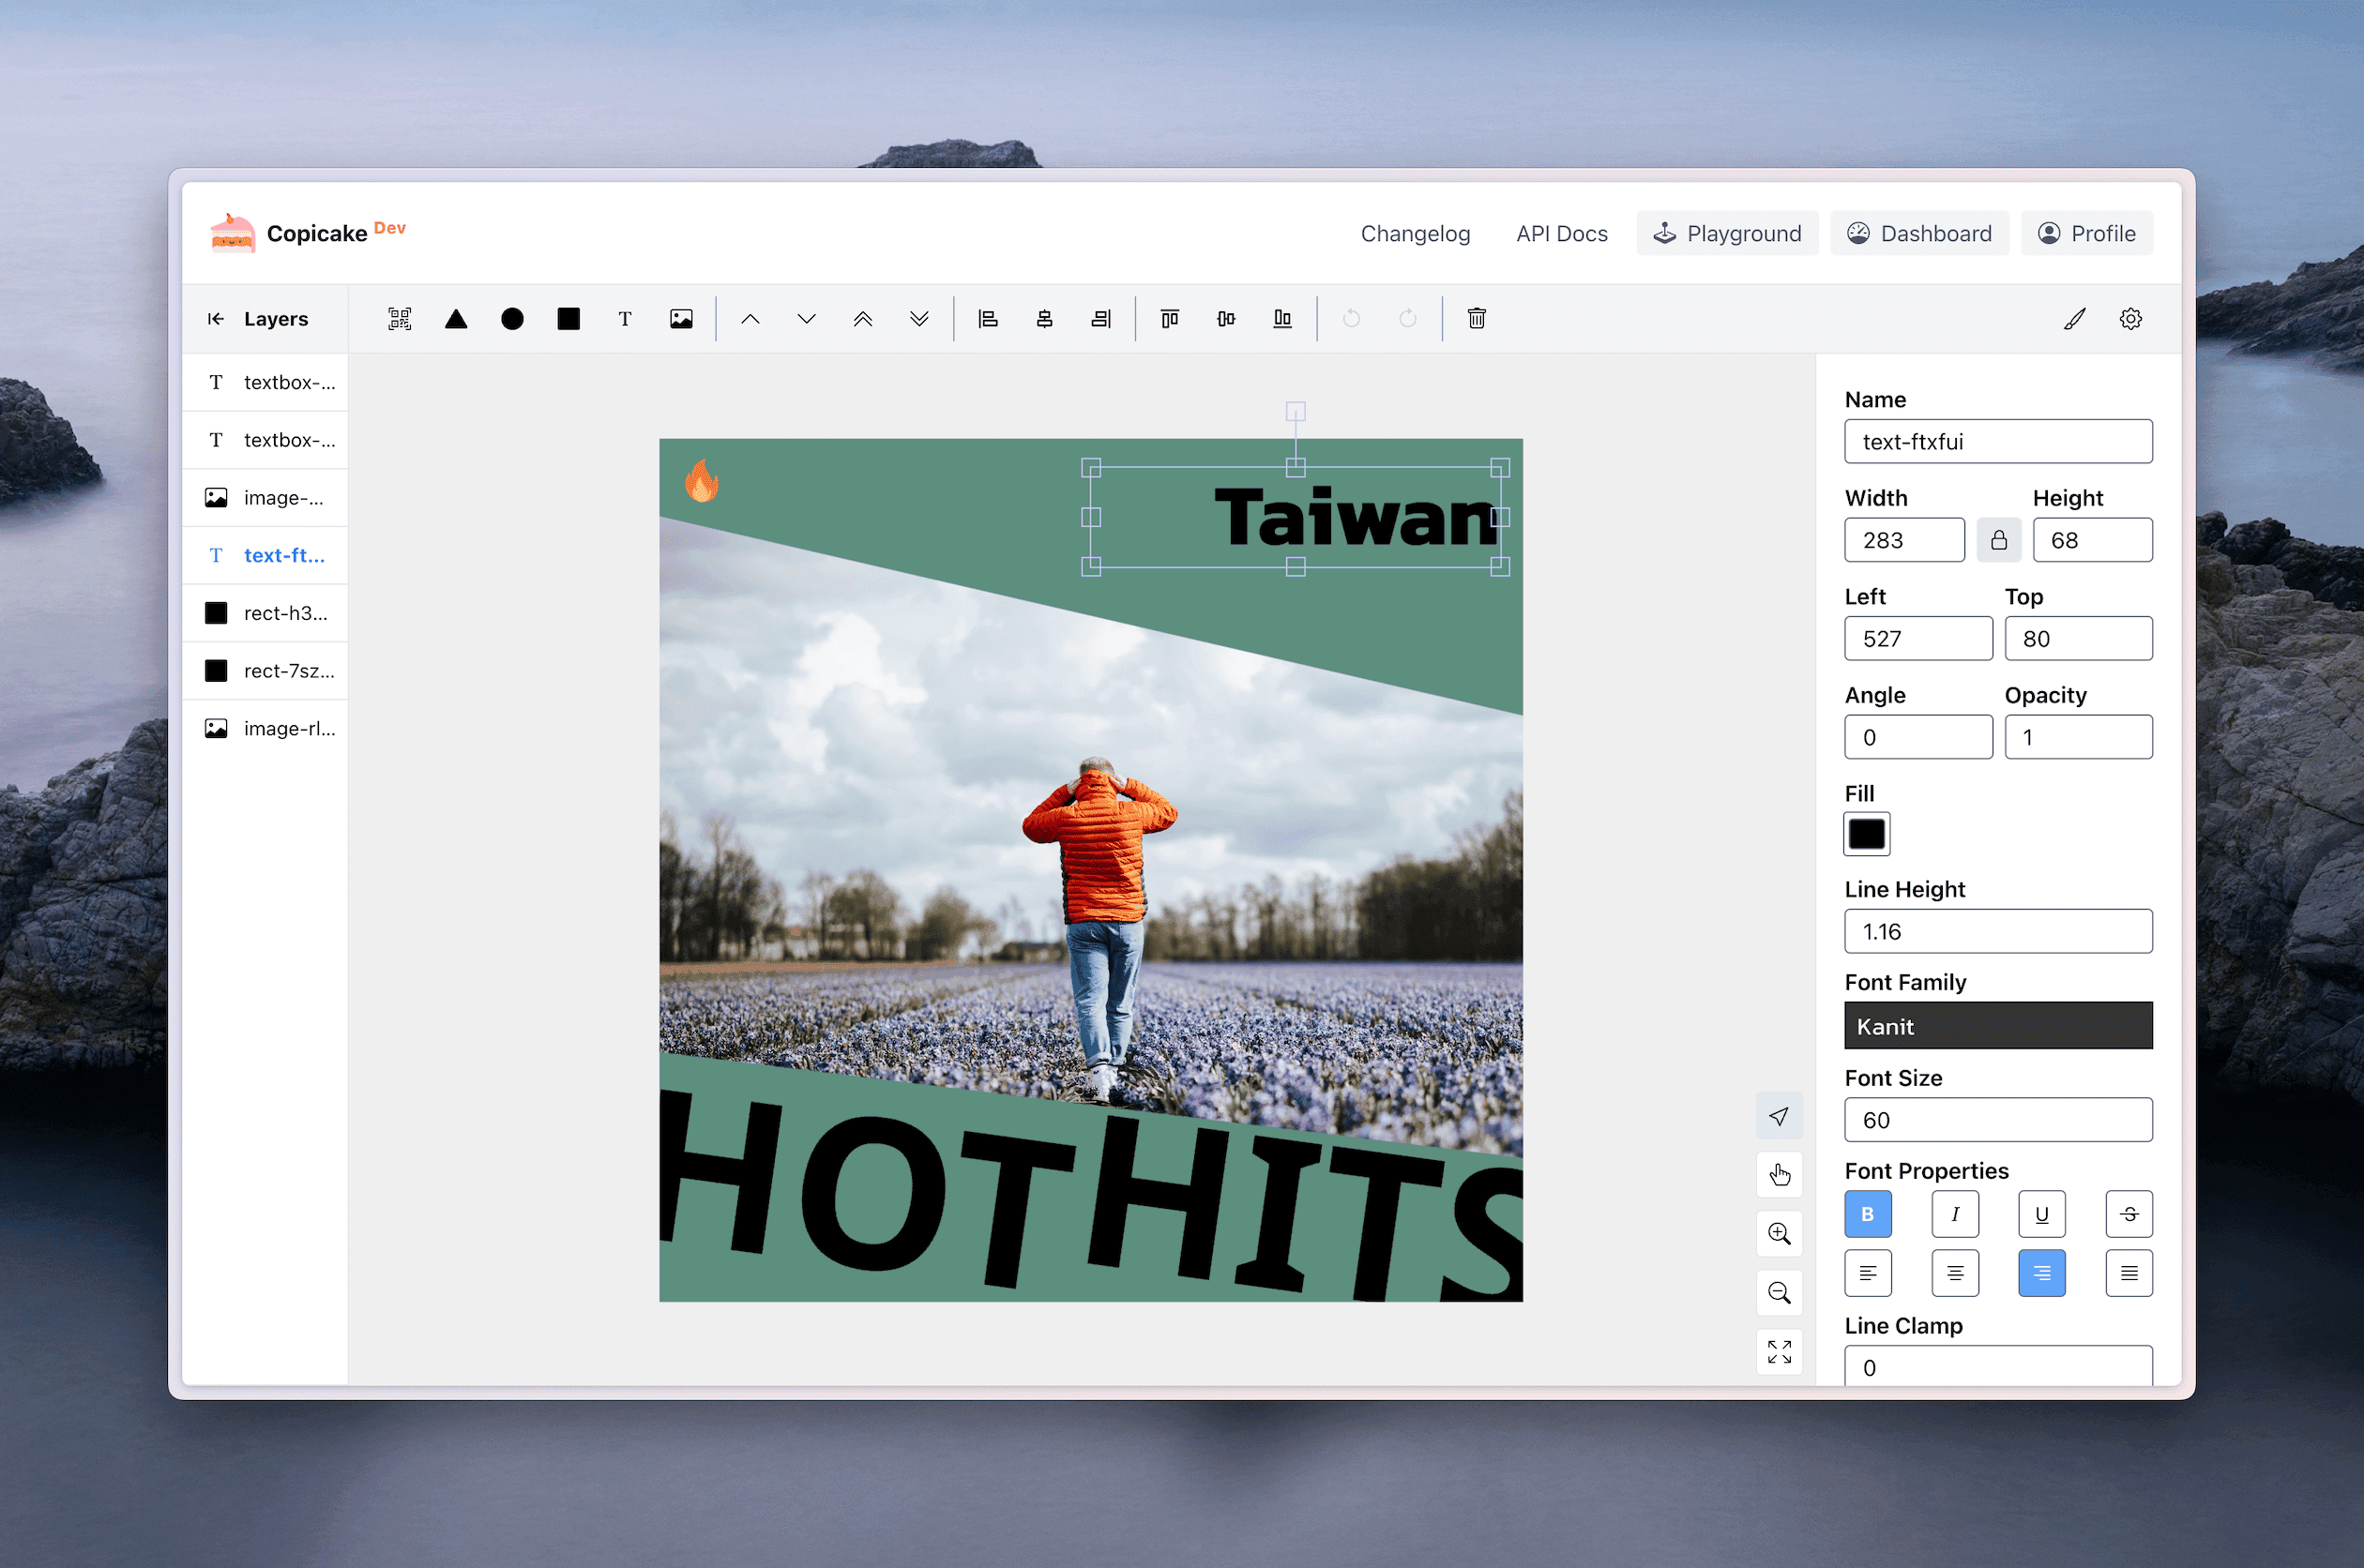Select the hand pan tool
The height and width of the screenshot is (1568, 2364).
[x=1779, y=1175]
